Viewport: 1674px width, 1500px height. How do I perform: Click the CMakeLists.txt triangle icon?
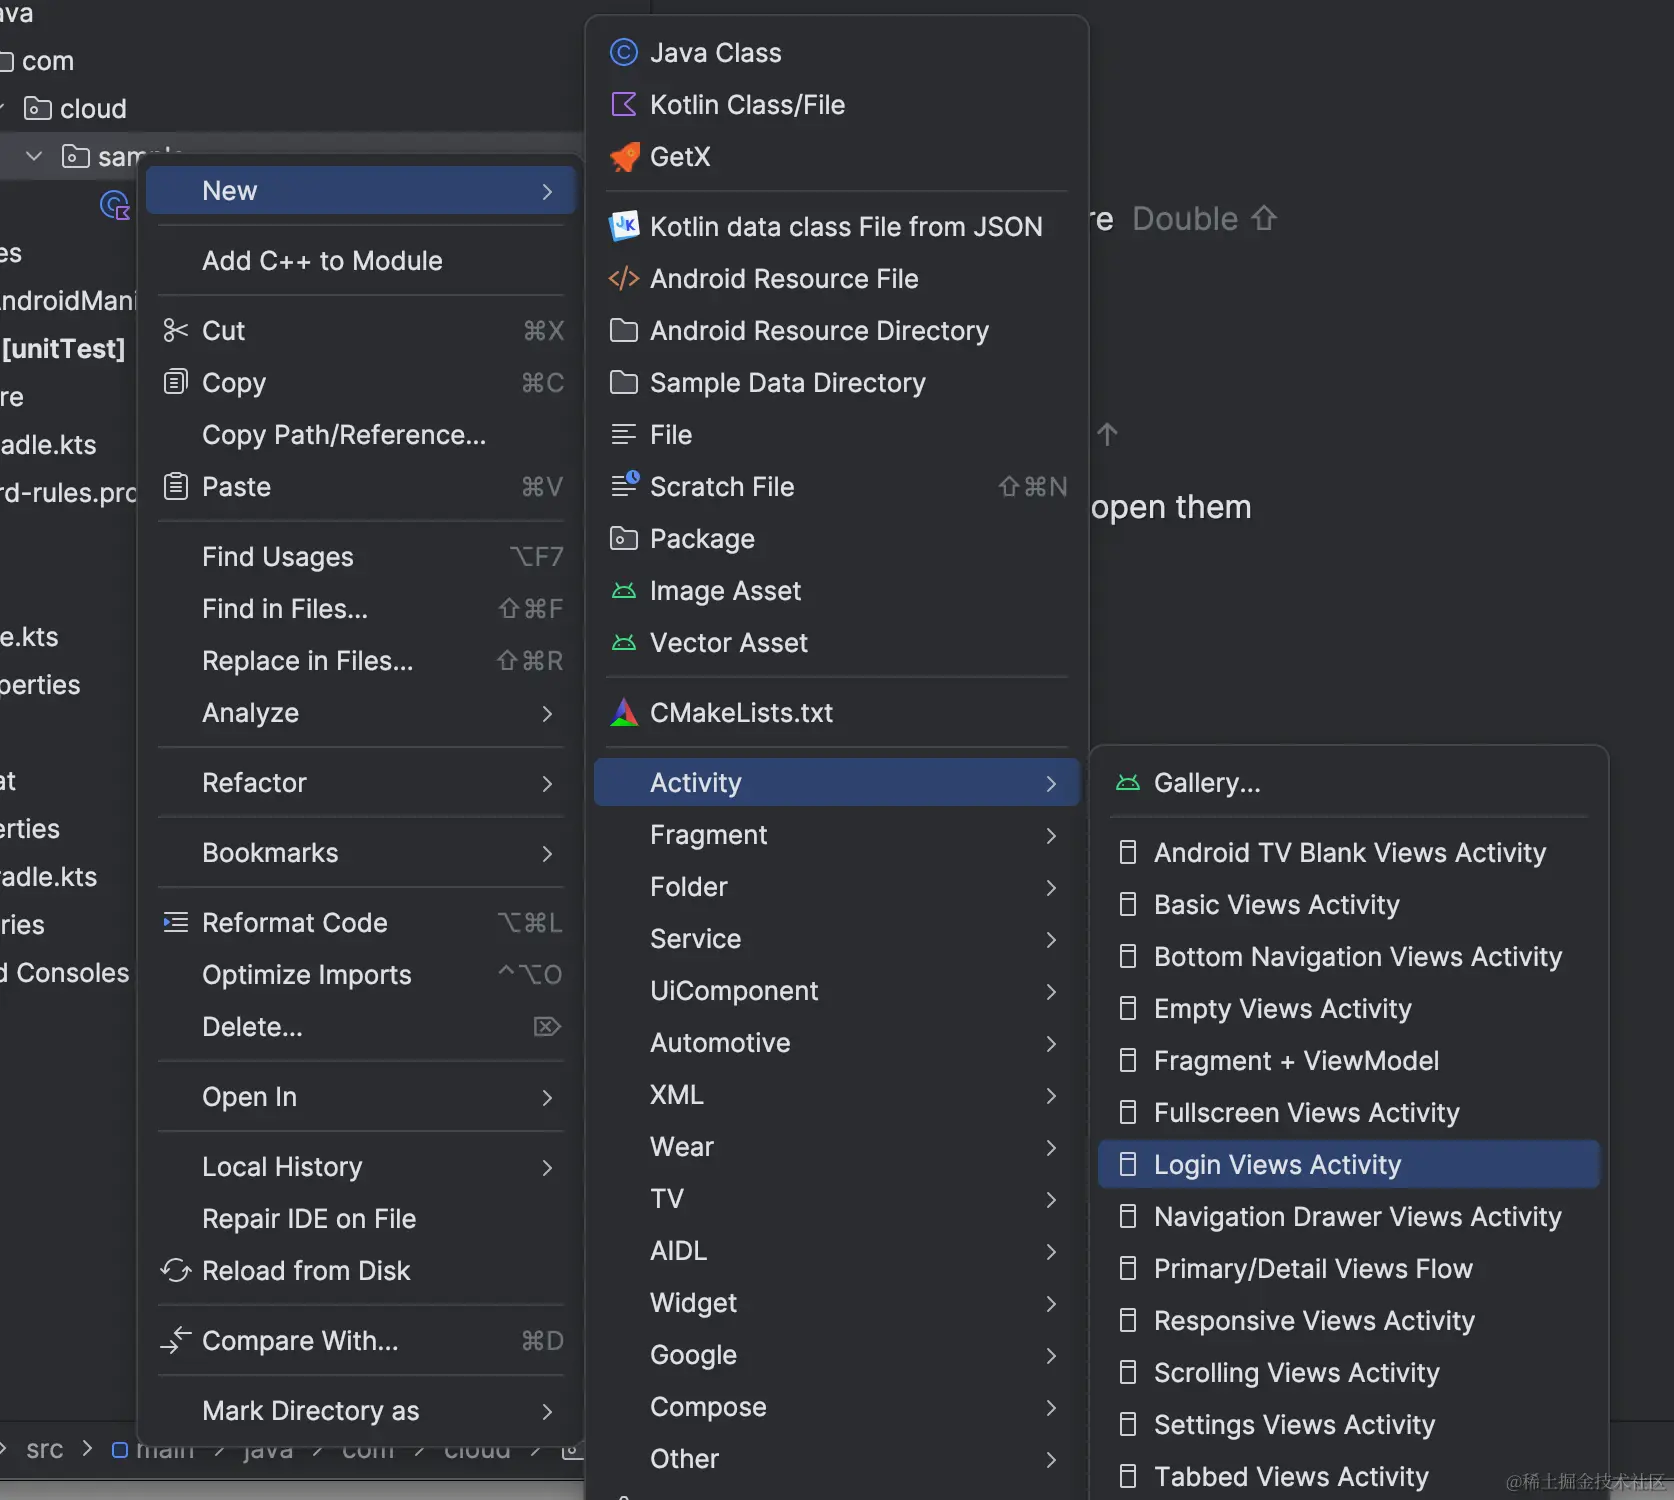[624, 712]
